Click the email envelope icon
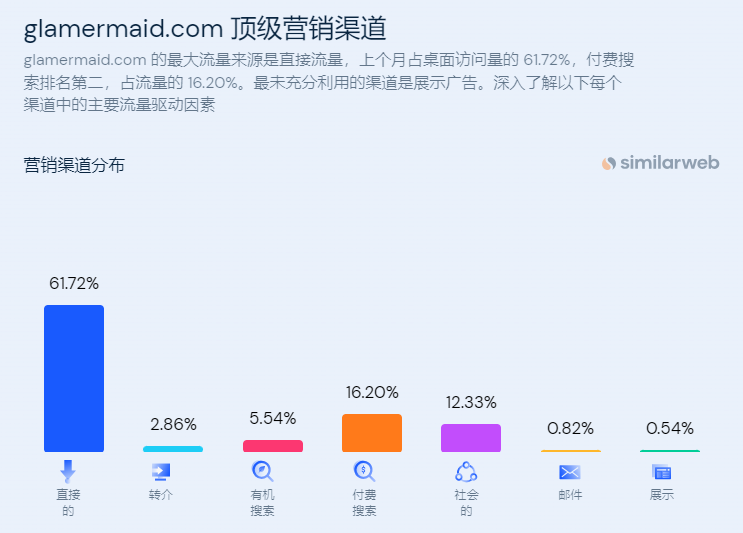This screenshot has width=743, height=533. [570, 472]
